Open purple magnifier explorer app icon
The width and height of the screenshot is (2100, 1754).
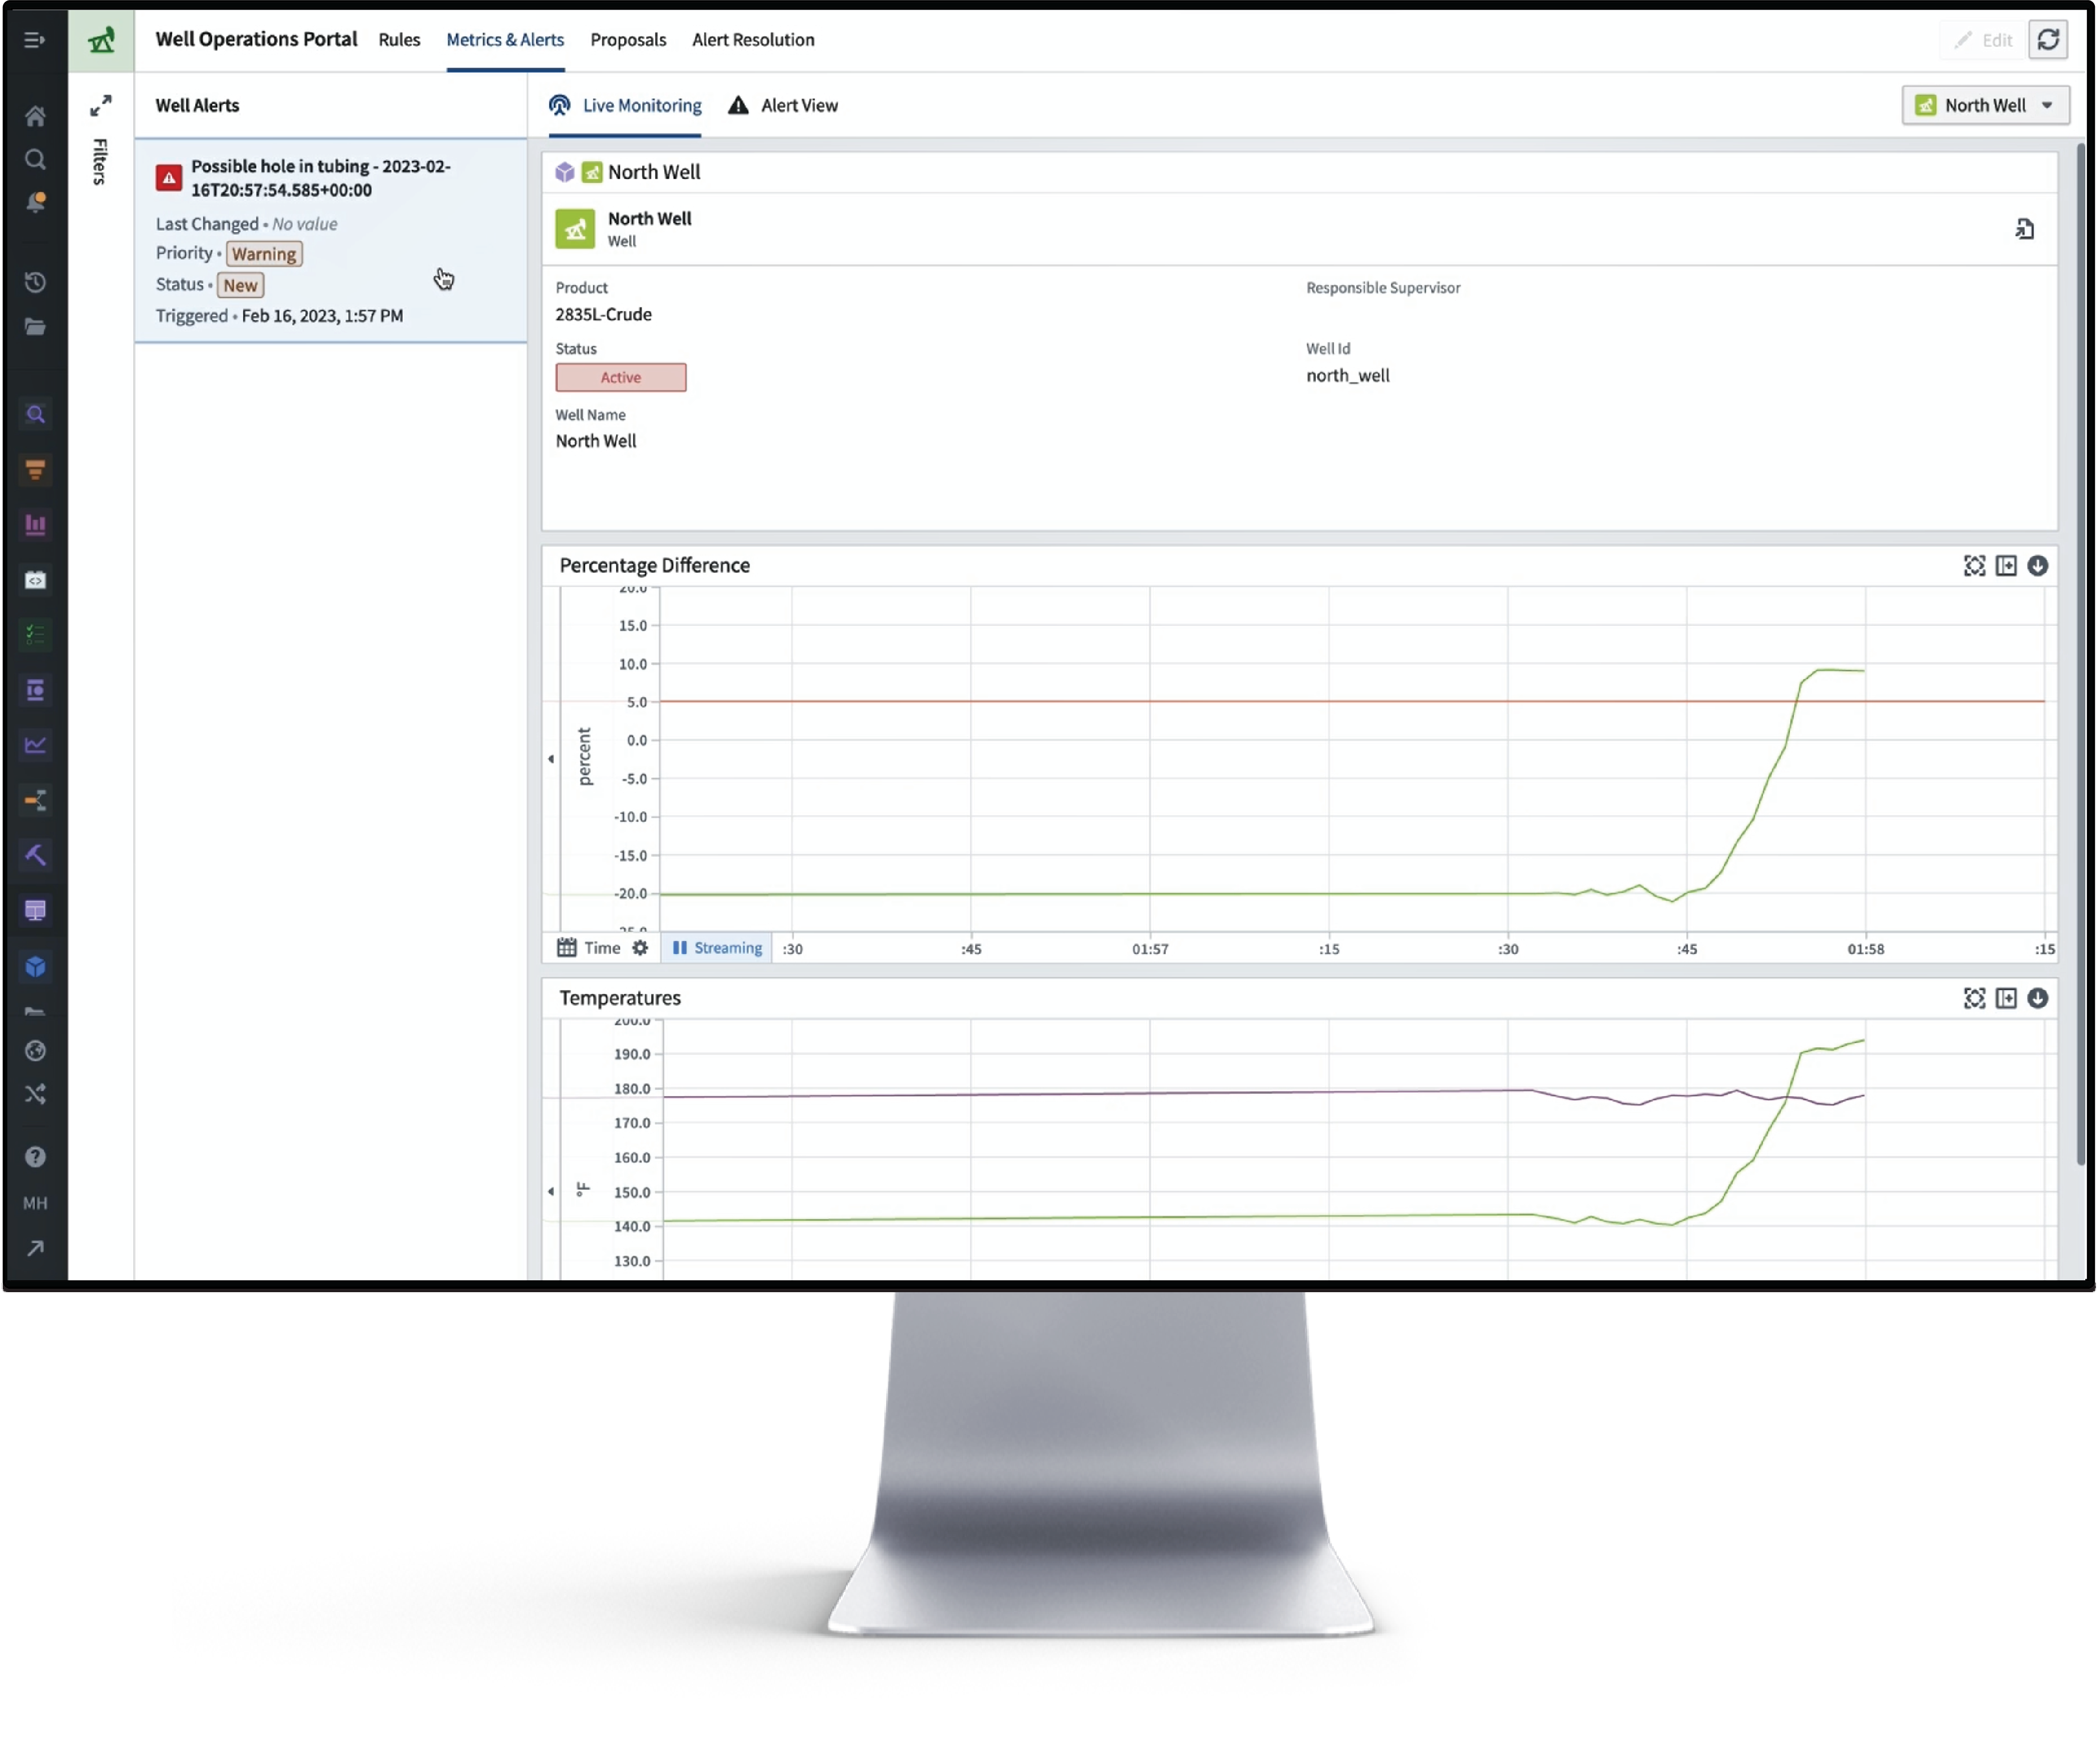[35, 415]
